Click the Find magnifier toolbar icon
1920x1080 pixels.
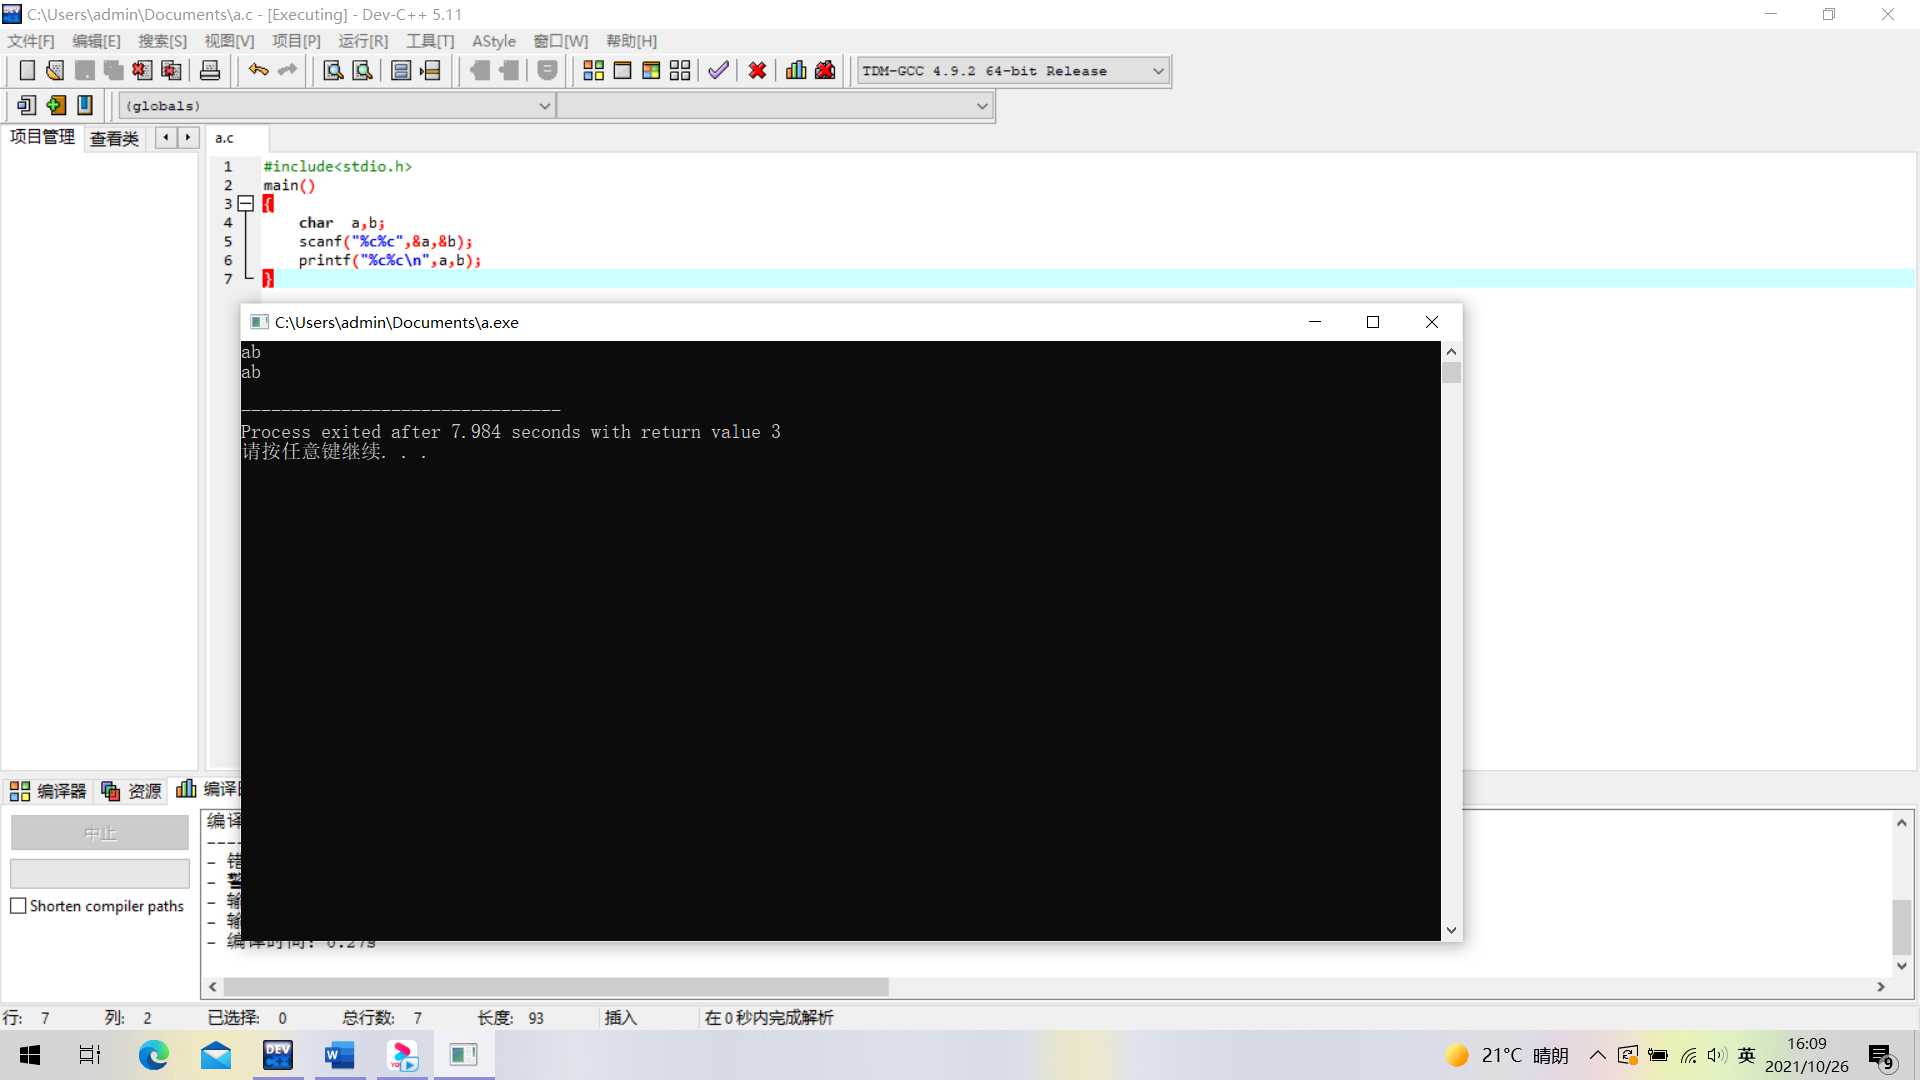333,71
